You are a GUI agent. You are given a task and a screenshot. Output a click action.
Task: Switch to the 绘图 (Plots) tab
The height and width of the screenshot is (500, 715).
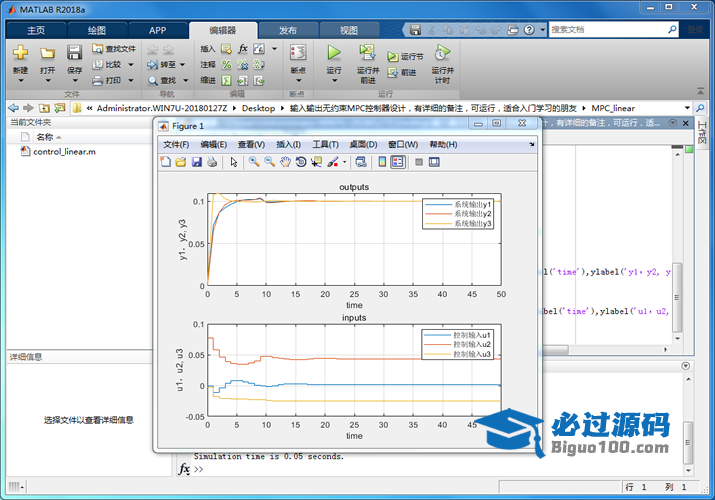click(x=97, y=30)
